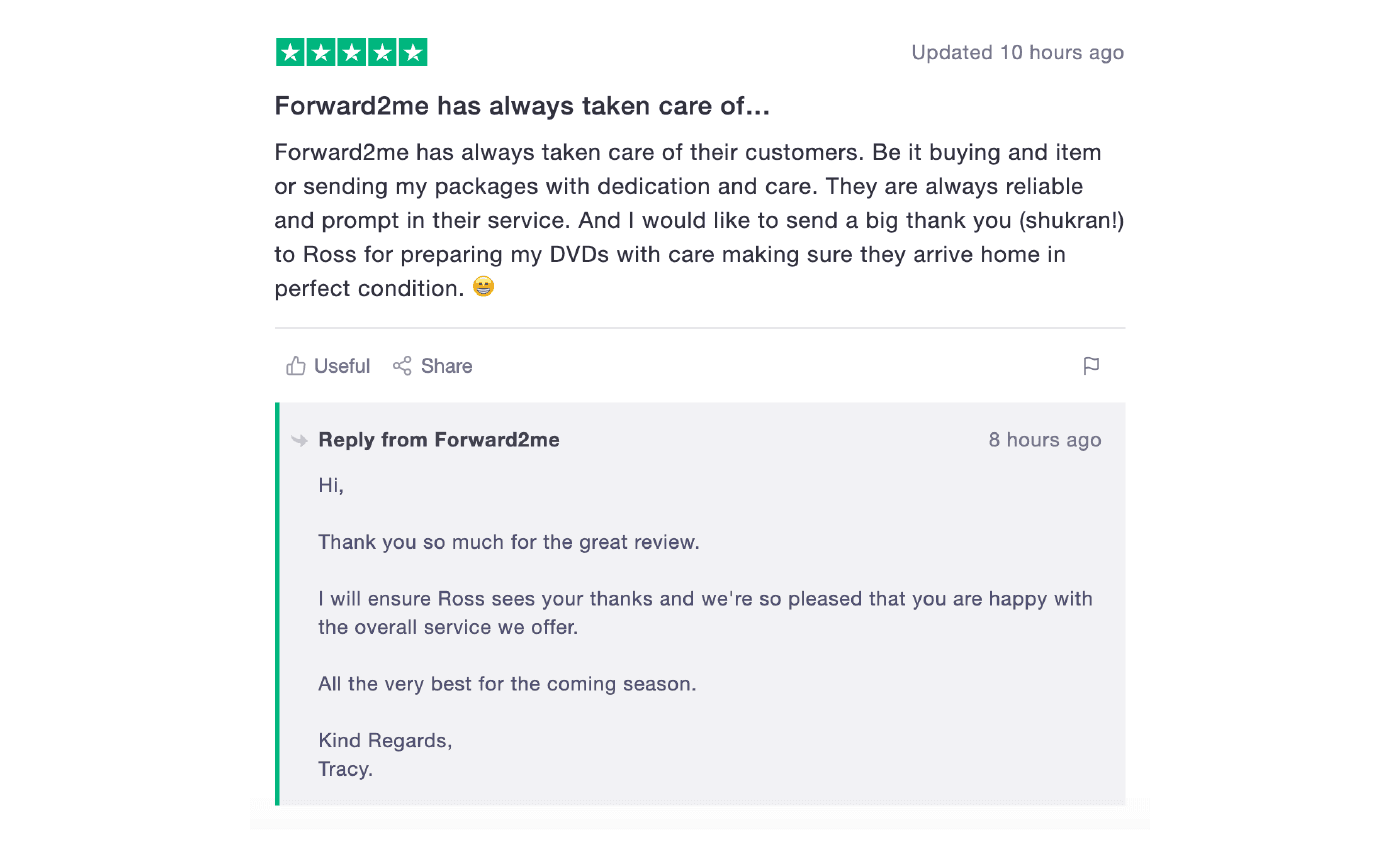
Task: Click the Share icon beside the Share label
Action: [x=404, y=366]
